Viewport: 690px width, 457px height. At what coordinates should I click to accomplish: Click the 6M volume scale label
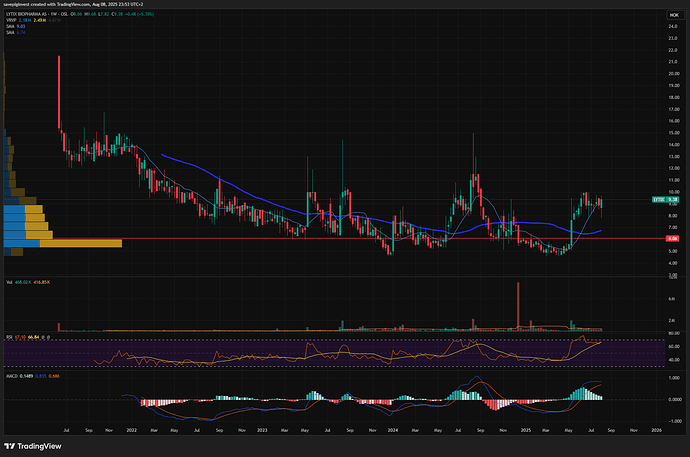tap(672, 299)
